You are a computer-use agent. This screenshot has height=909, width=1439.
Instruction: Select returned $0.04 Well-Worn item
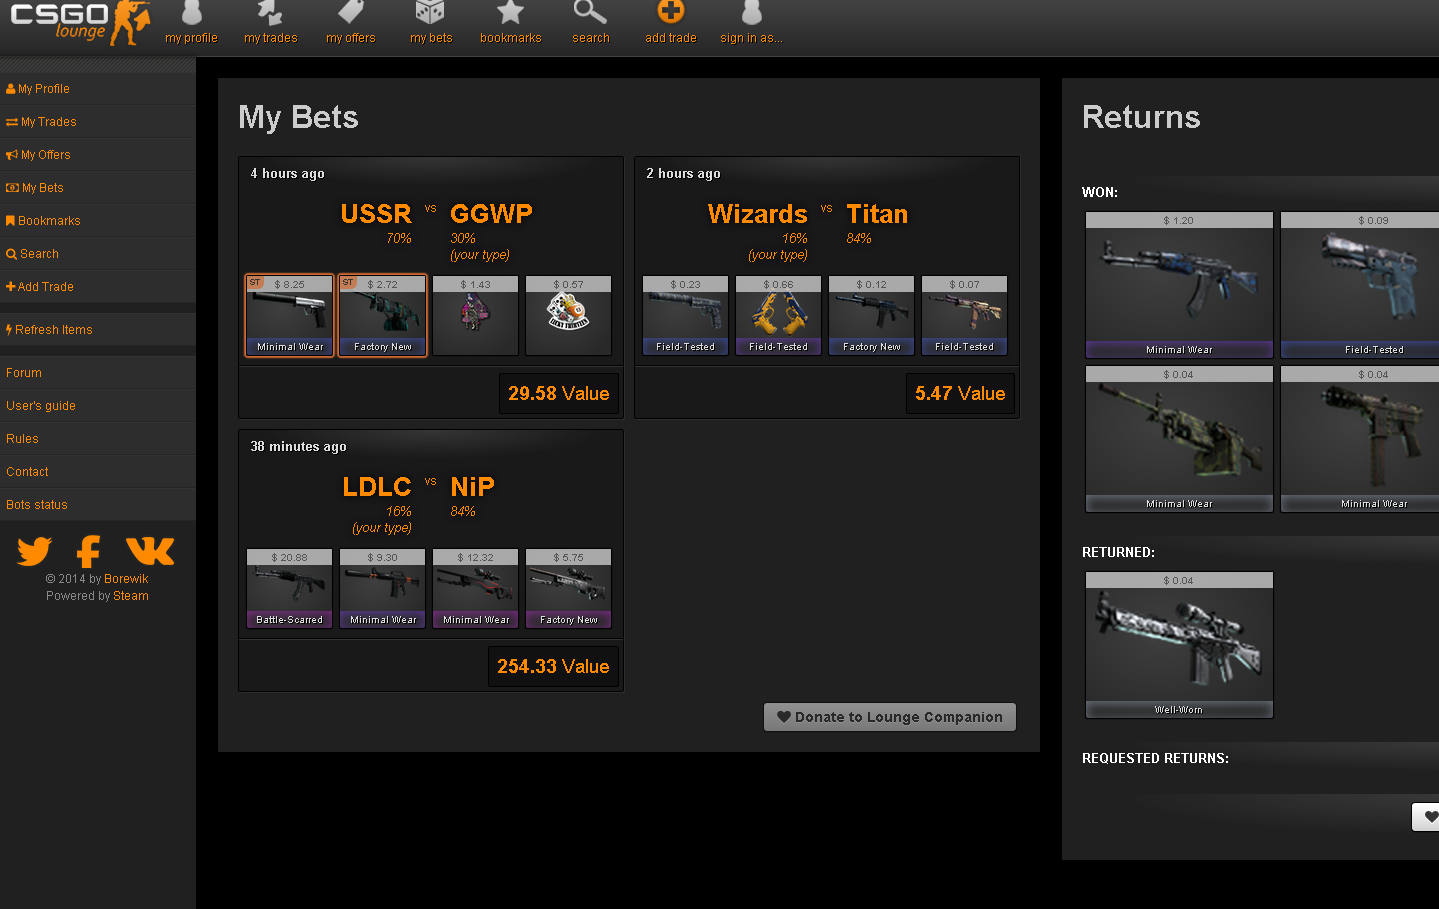pos(1180,645)
